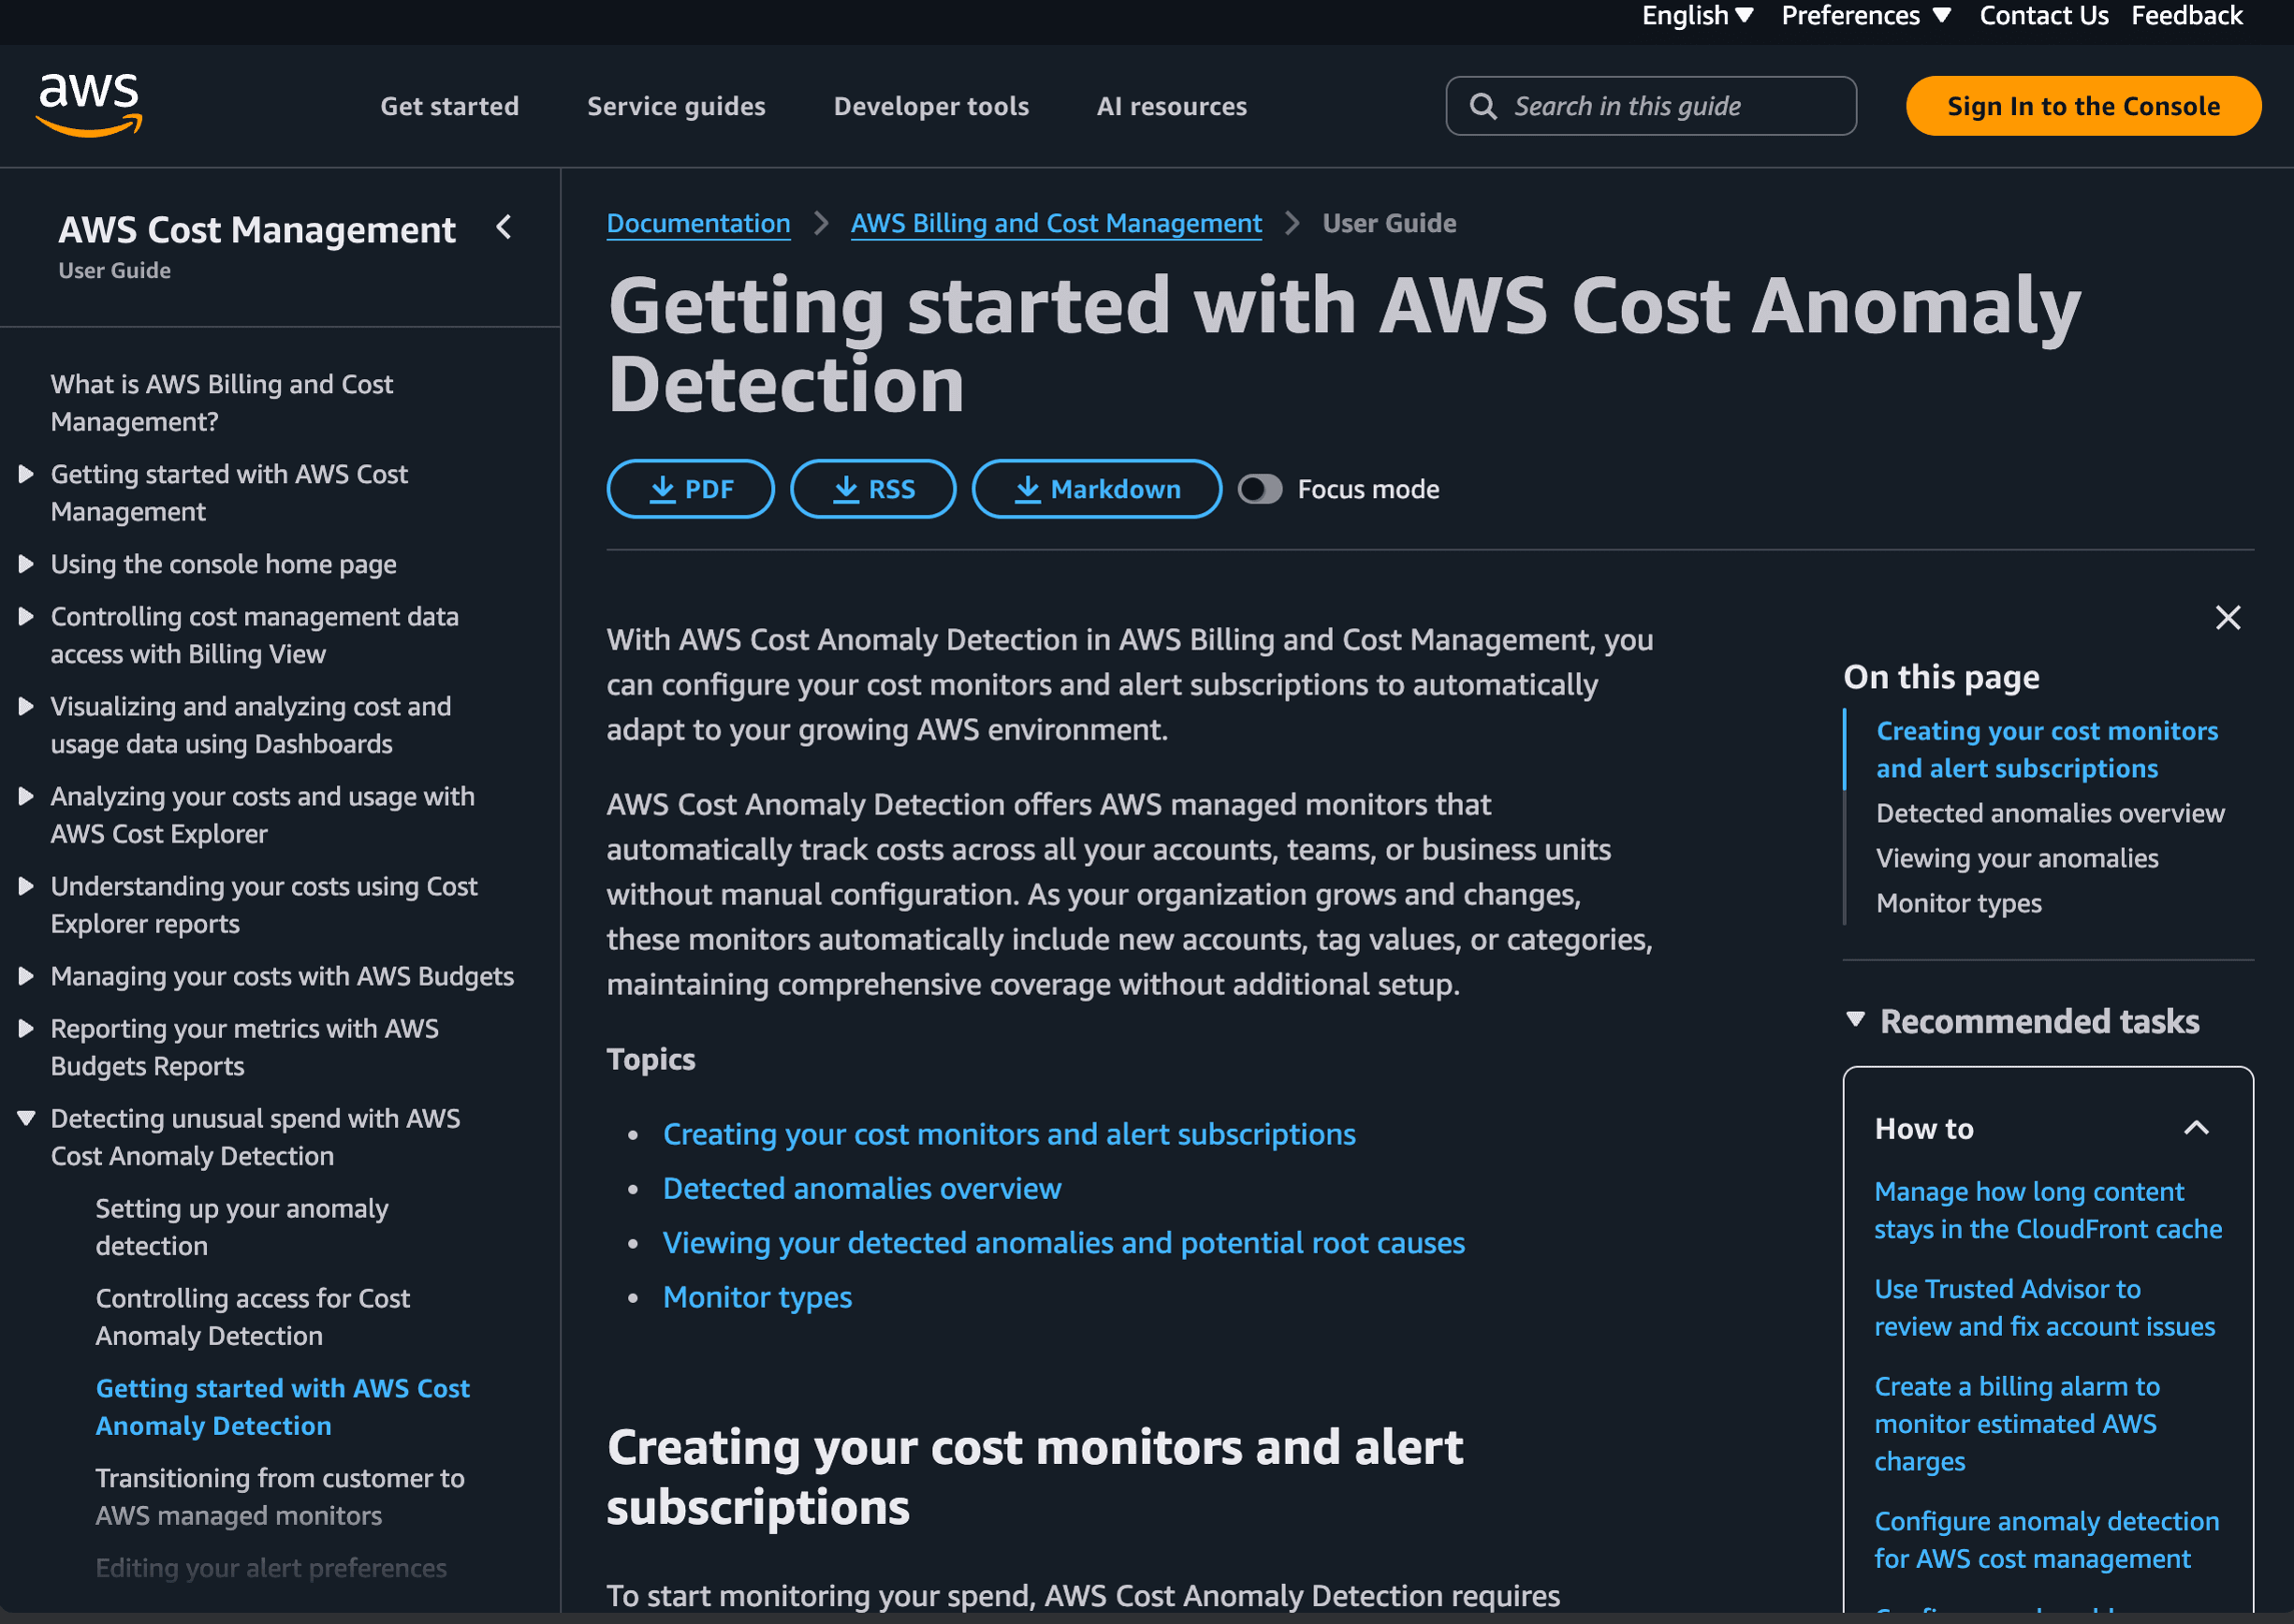Open Configure anomaly detection for AWS cost management

click(x=2046, y=1540)
